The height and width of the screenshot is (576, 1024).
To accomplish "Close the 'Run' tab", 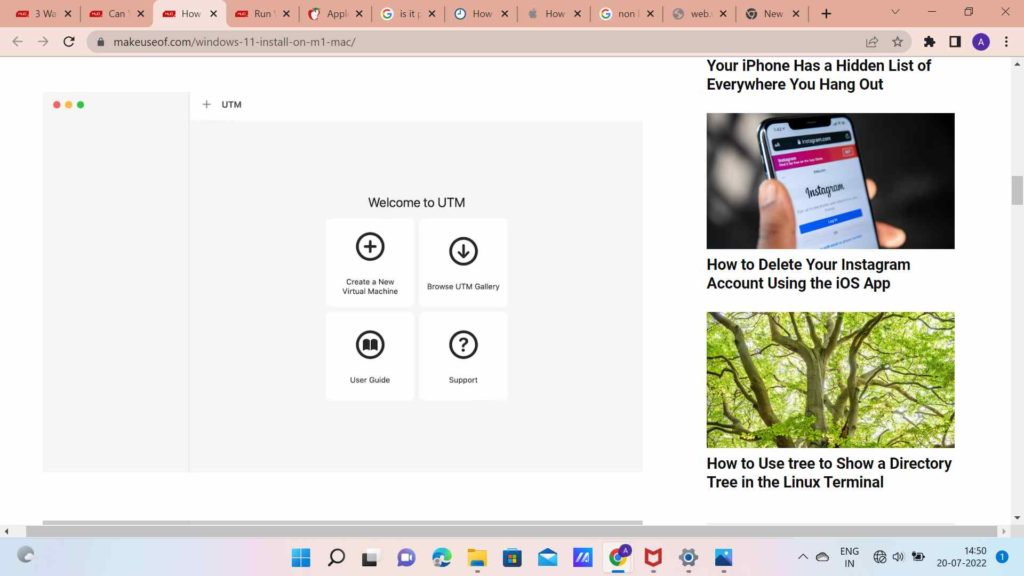I will 286,14.
